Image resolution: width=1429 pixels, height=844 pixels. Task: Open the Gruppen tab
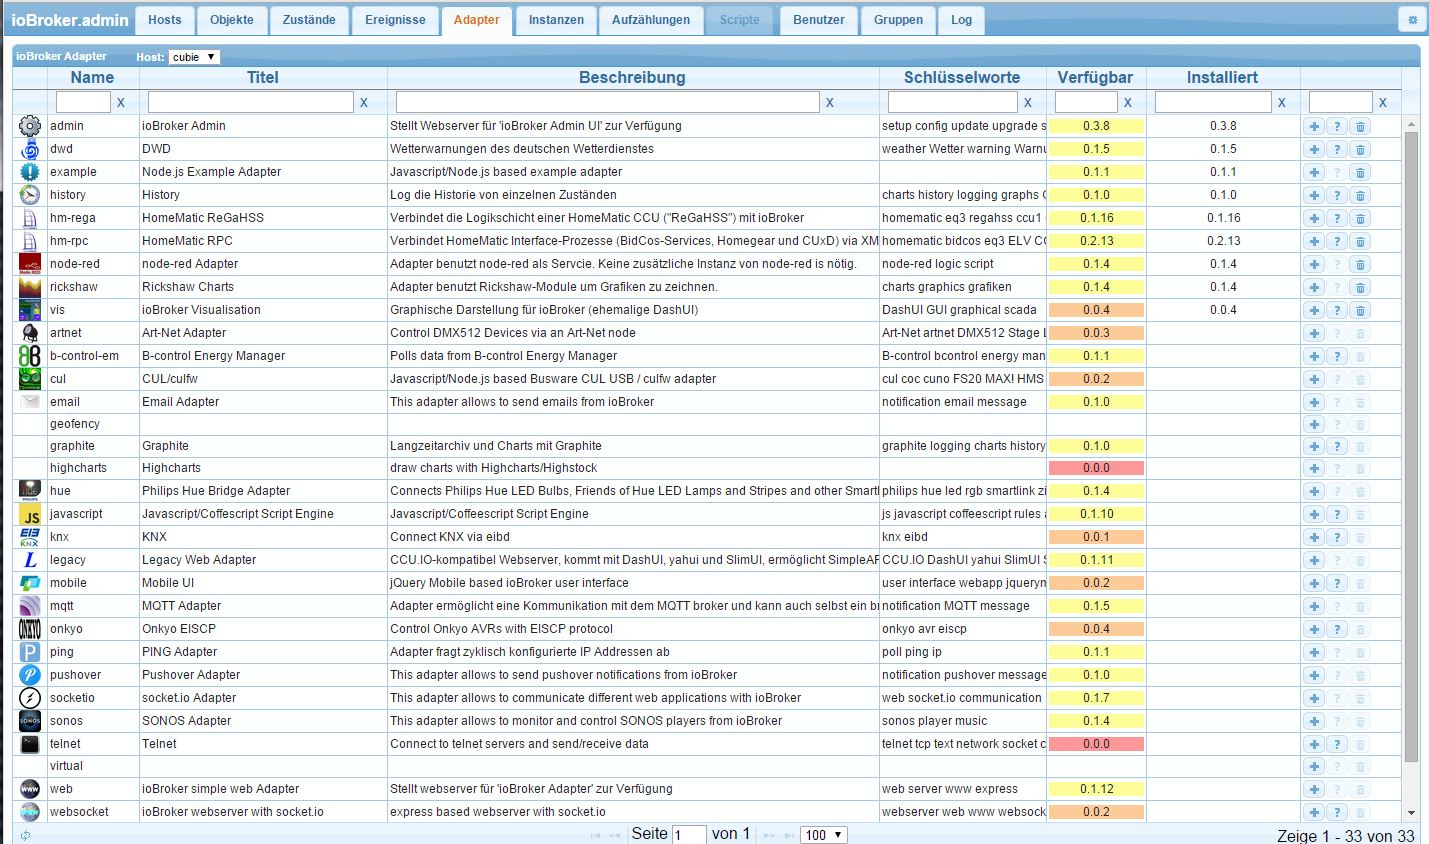click(x=898, y=20)
